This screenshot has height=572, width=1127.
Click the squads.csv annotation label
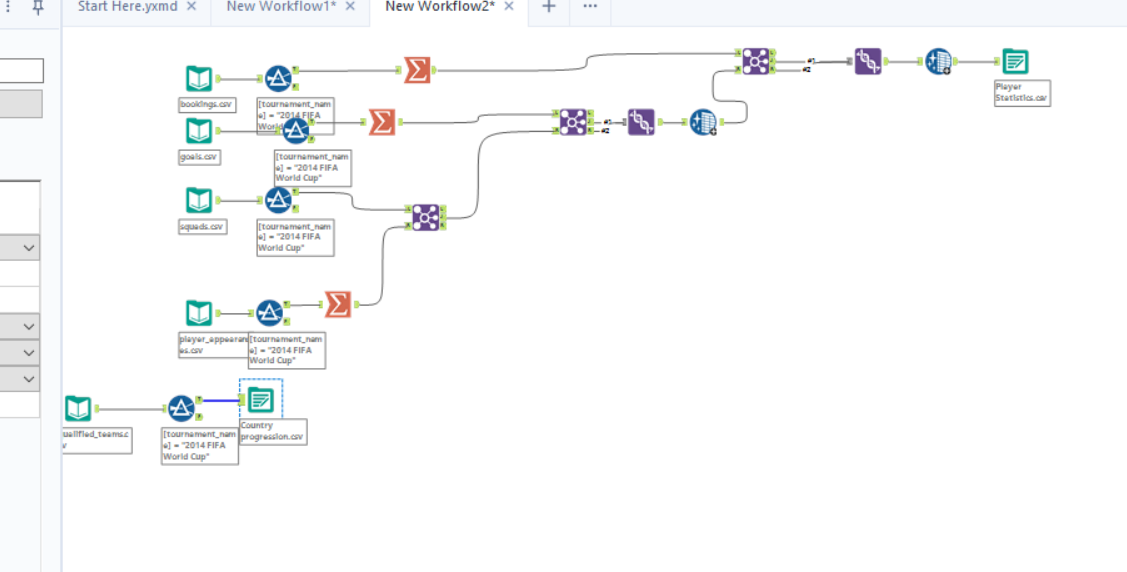click(203, 226)
